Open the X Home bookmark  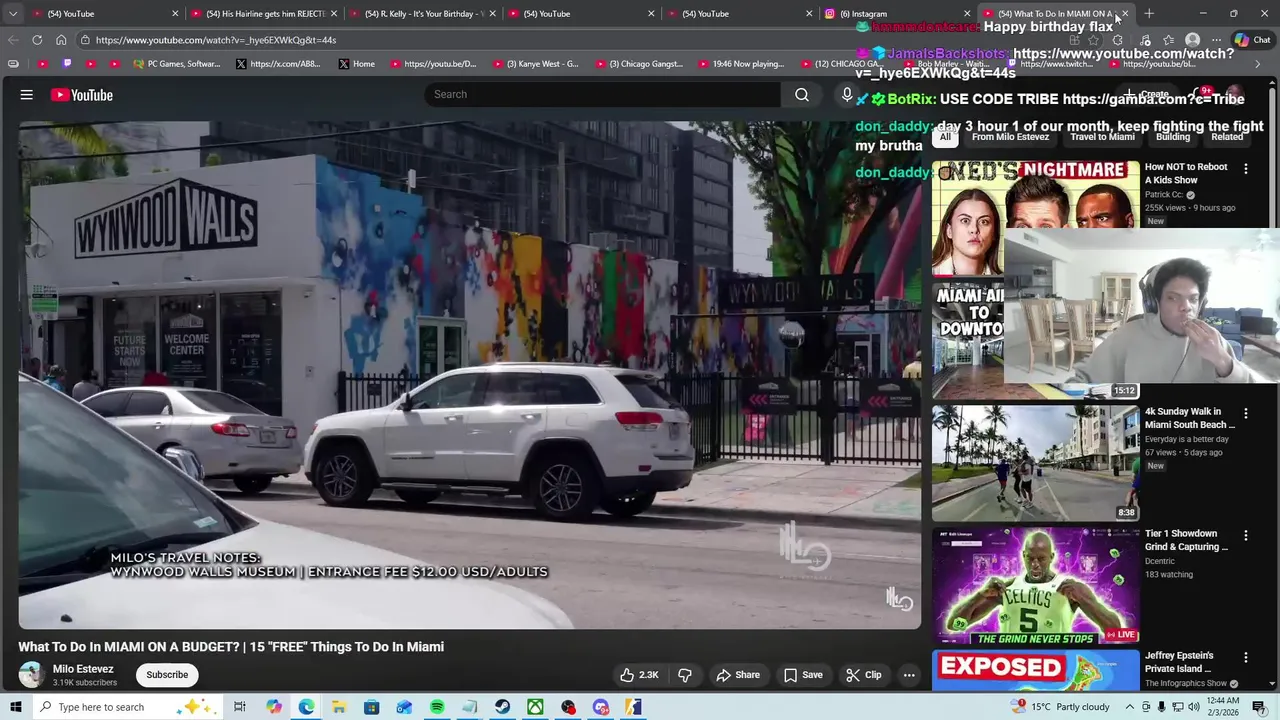pos(357,64)
